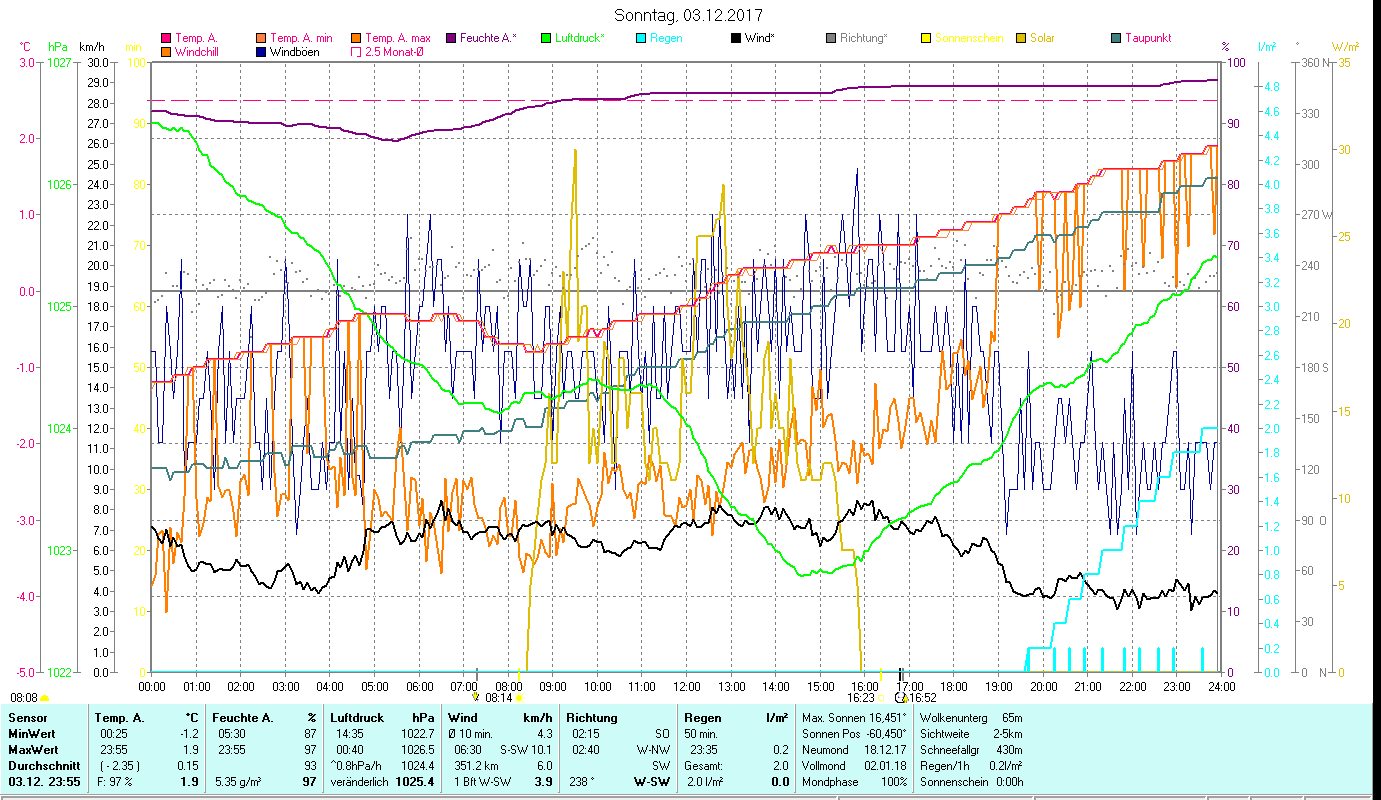The width and height of the screenshot is (1381, 800).
Task: Click the orange Windchill legend swatch
Action: point(166,51)
